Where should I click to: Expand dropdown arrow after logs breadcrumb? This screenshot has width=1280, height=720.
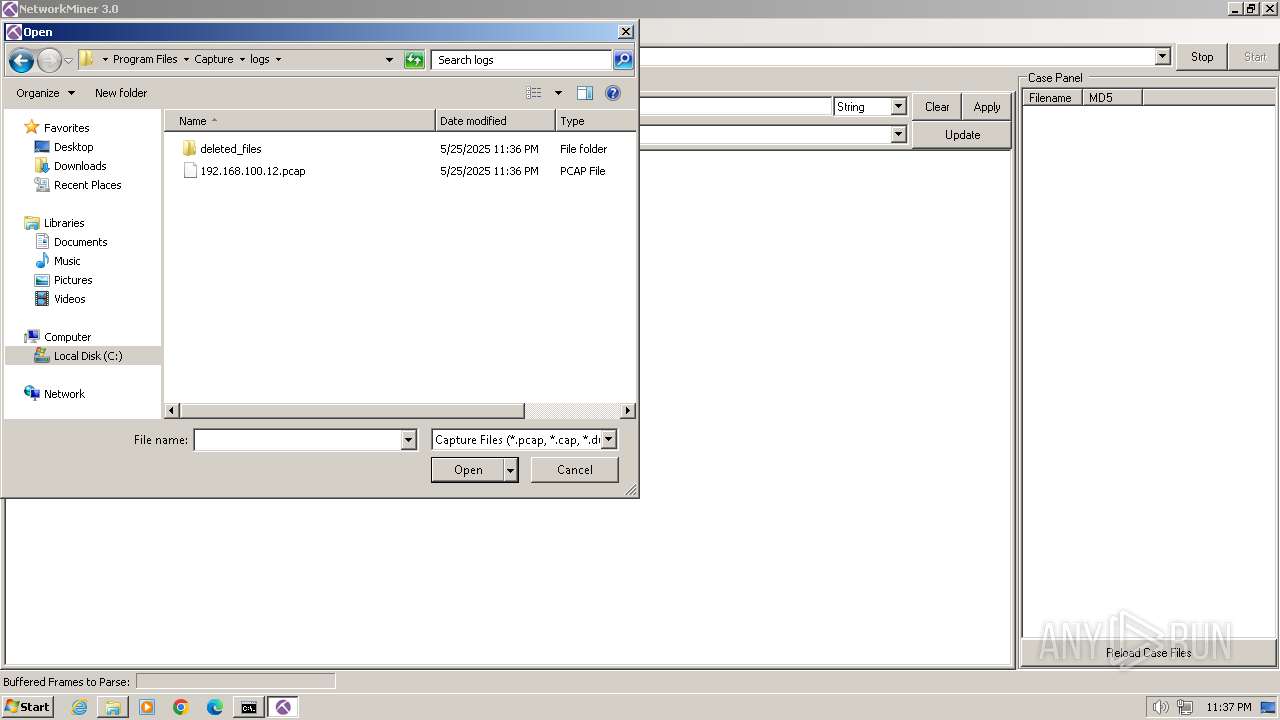278,60
